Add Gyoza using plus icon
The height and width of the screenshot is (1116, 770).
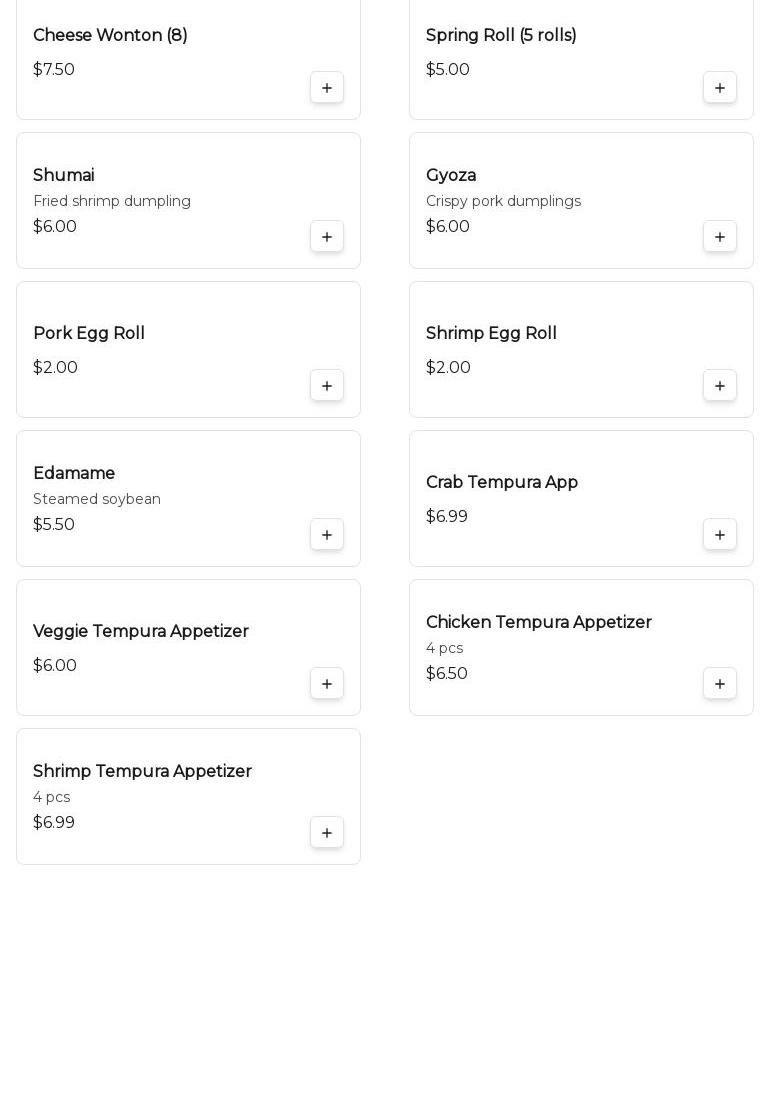pos(720,237)
